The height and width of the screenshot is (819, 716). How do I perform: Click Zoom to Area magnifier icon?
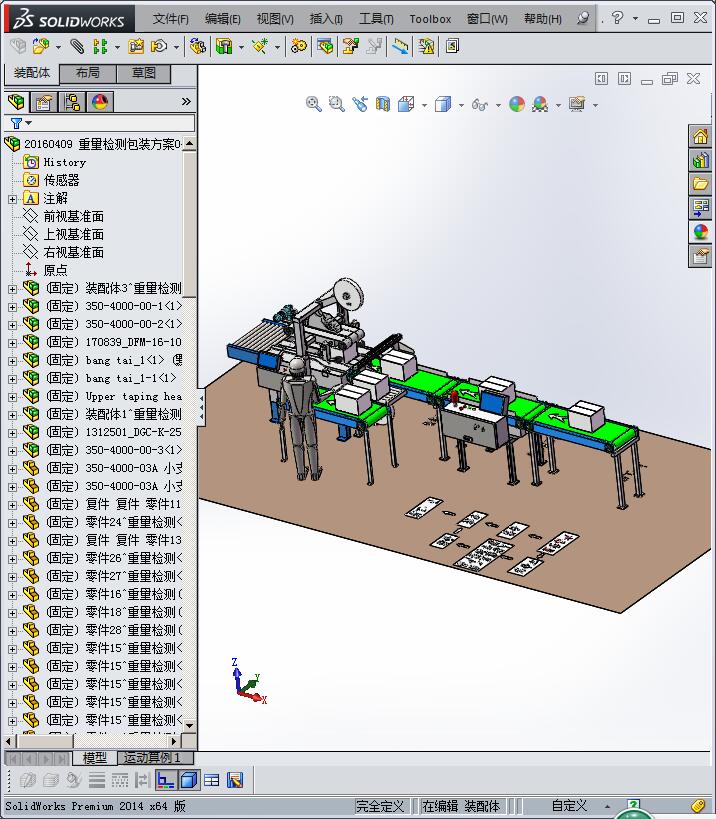point(337,104)
